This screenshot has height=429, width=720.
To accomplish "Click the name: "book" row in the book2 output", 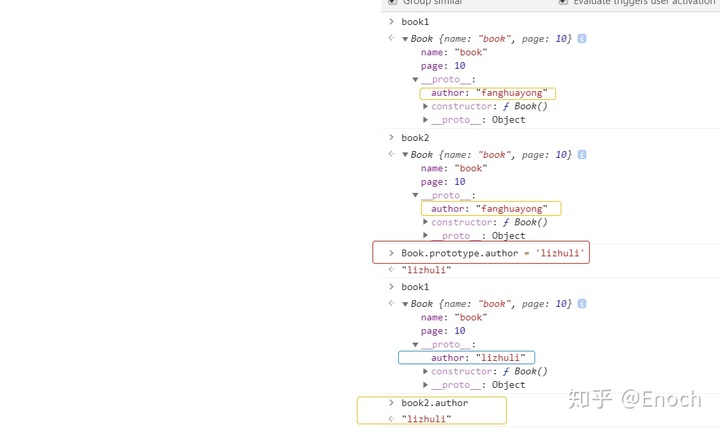I will pyautogui.click(x=454, y=169).
